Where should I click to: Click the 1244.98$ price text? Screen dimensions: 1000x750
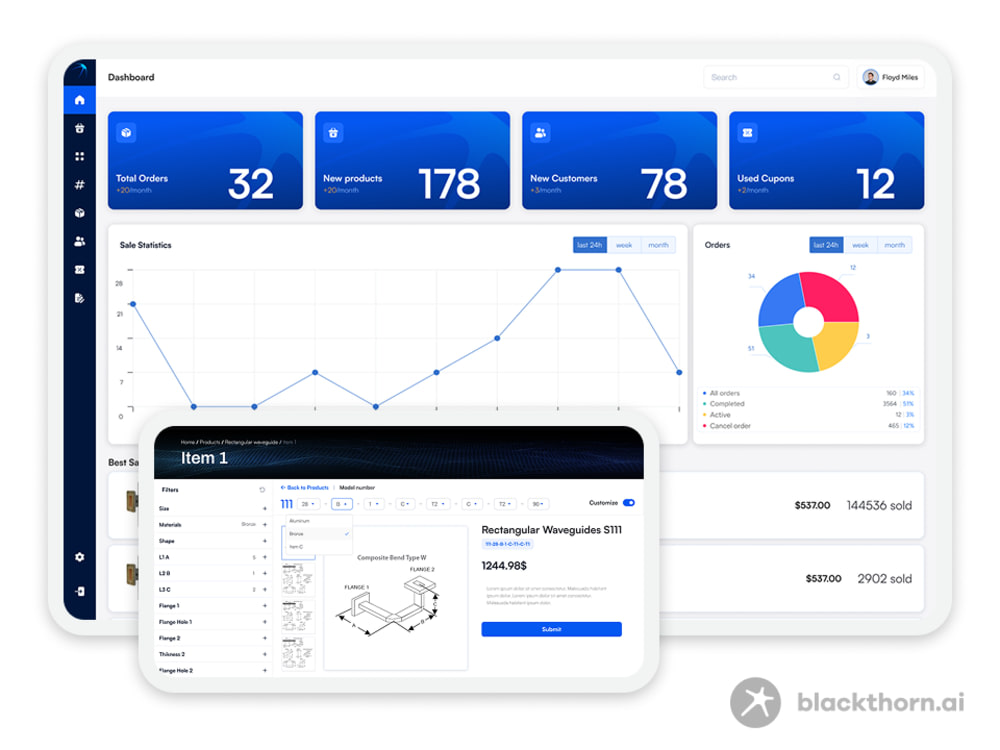pyautogui.click(x=504, y=566)
